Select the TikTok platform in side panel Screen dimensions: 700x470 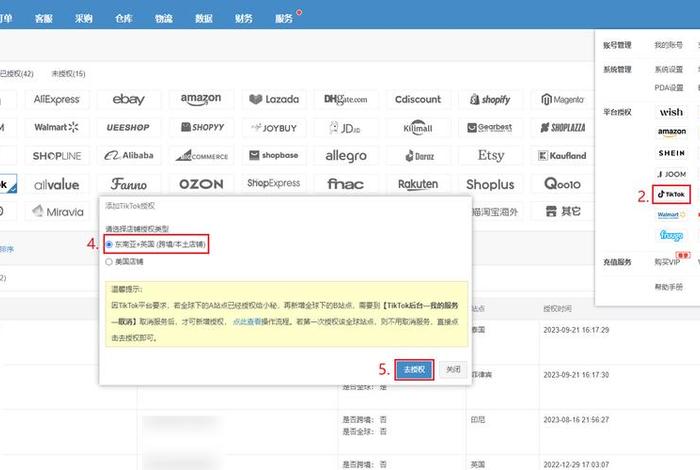(x=671, y=194)
